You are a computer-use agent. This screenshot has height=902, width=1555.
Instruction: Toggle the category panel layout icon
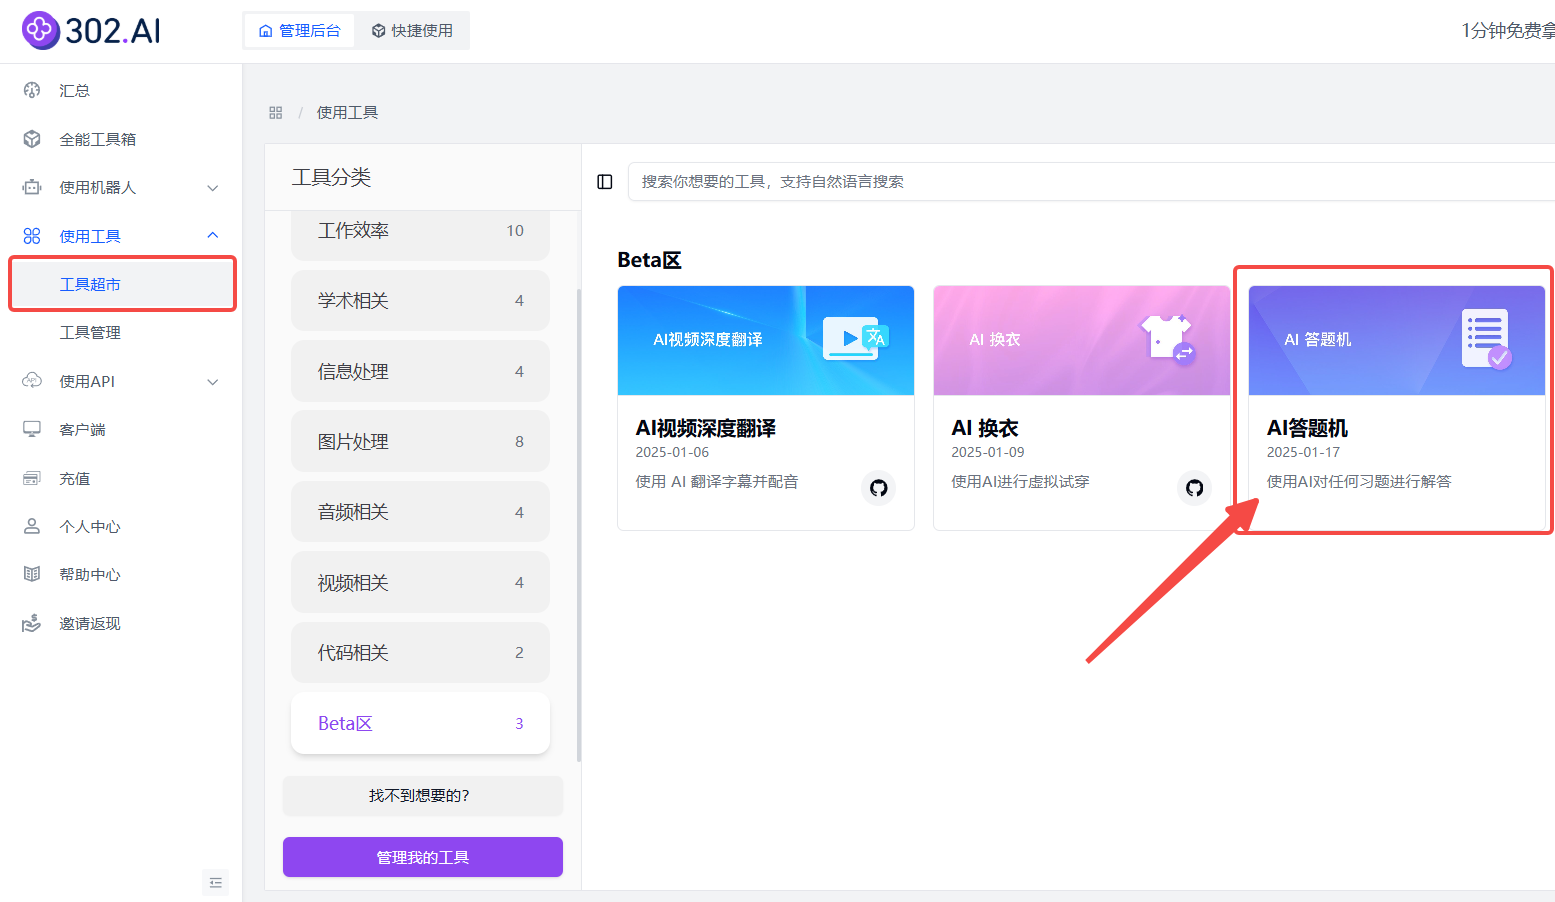coord(604,182)
